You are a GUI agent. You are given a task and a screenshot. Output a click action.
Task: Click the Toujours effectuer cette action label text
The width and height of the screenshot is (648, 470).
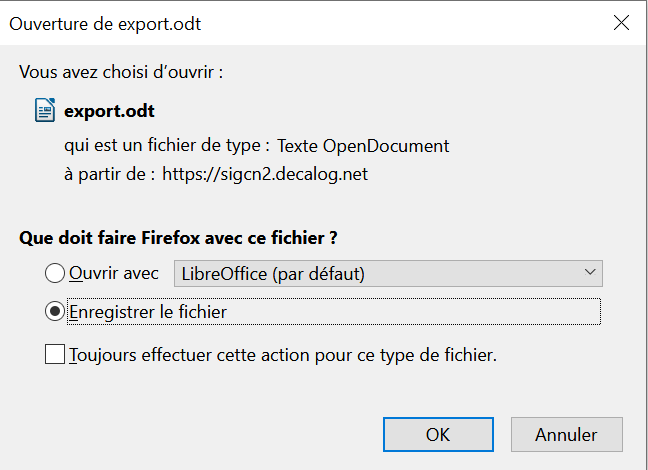(x=283, y=355)
